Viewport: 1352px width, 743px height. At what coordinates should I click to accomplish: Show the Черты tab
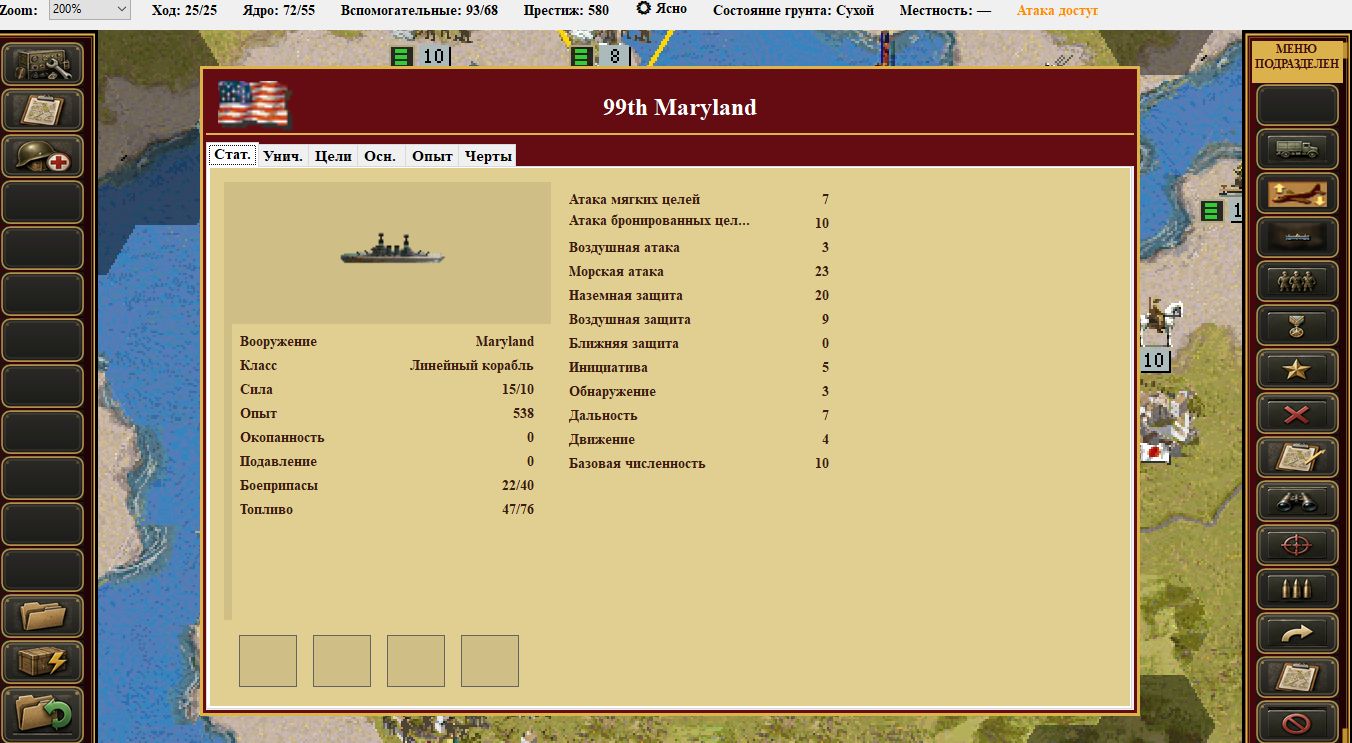(488, 156)
